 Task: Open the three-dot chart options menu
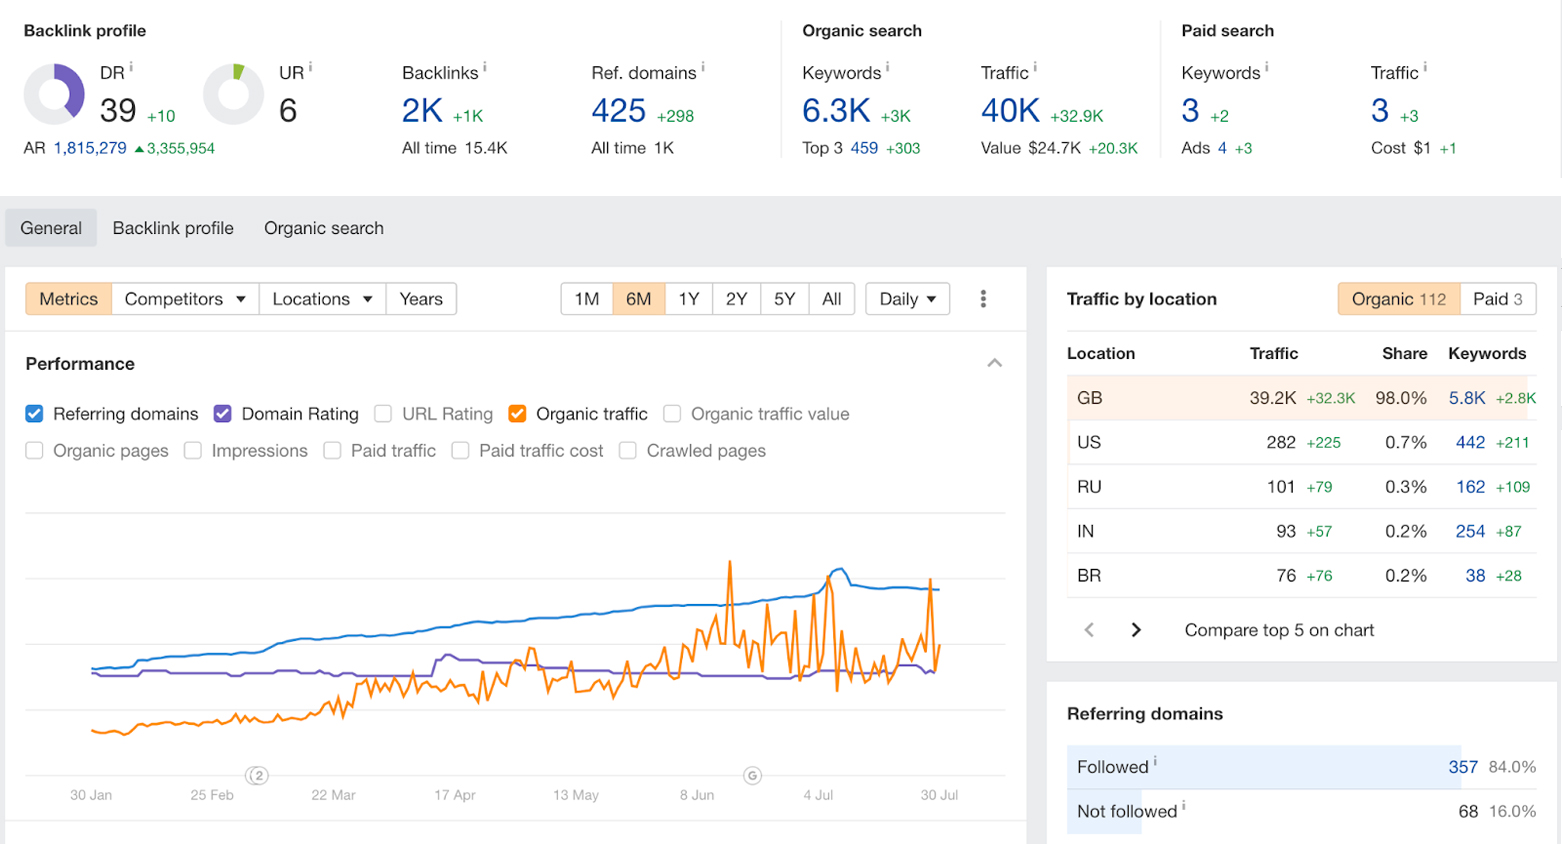(983, 299)
